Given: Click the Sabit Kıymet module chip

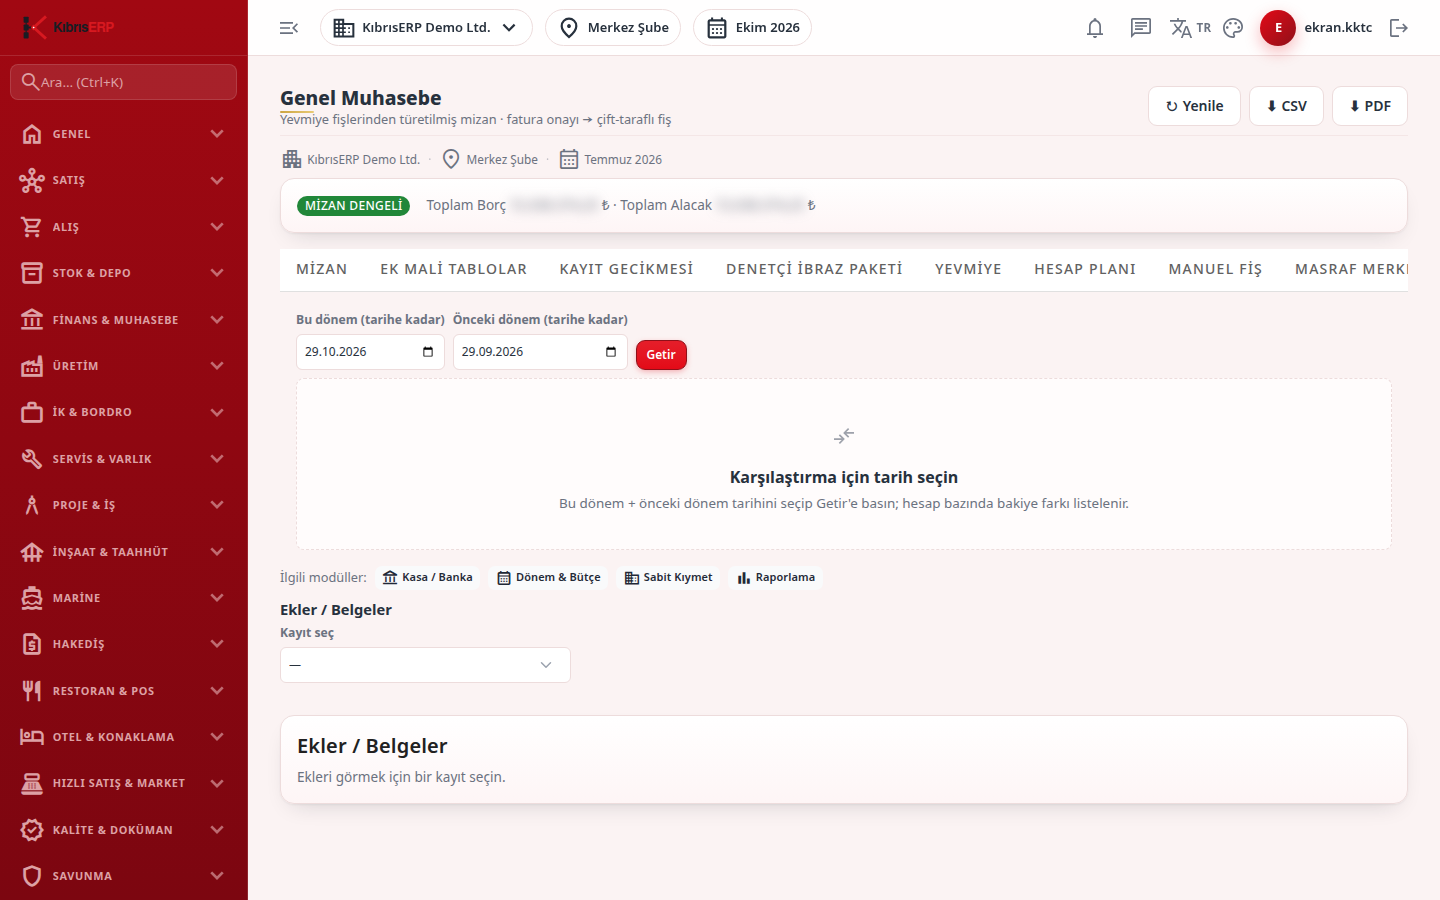Looking at the screenshot, I should 668,577.
